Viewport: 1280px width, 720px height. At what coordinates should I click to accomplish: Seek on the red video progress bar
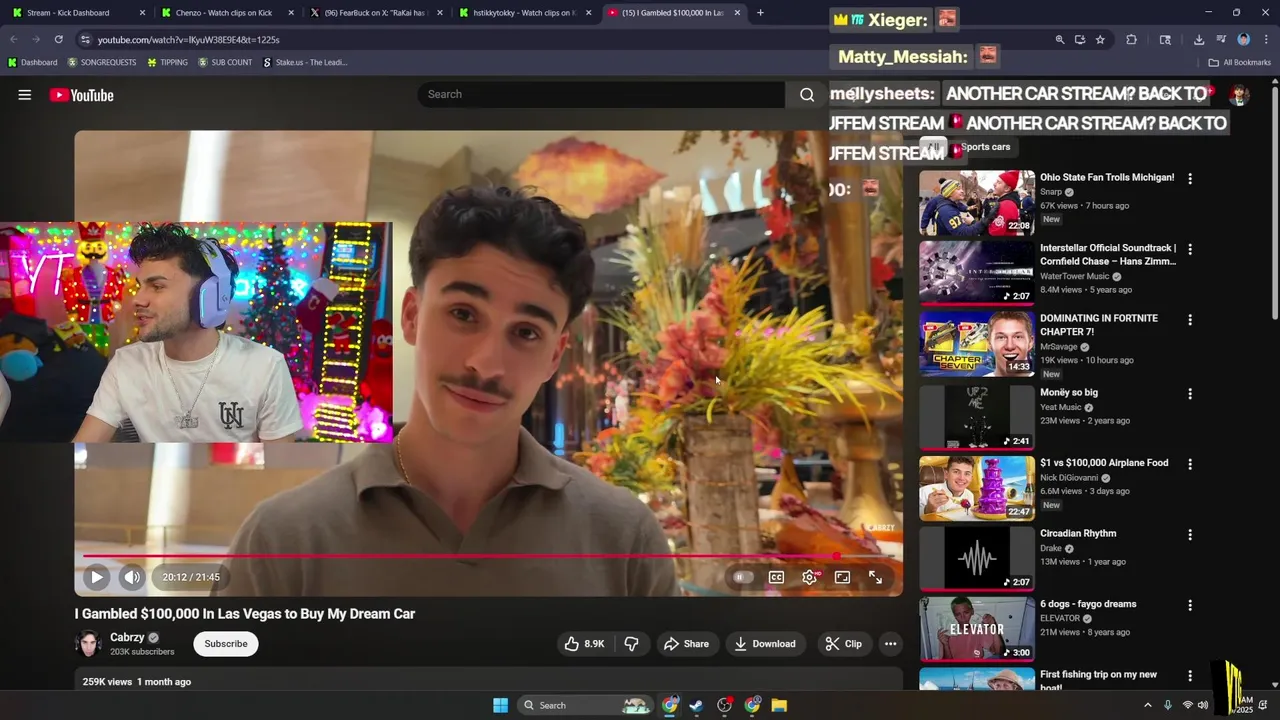pyautogui.click(x=489, y=556)
